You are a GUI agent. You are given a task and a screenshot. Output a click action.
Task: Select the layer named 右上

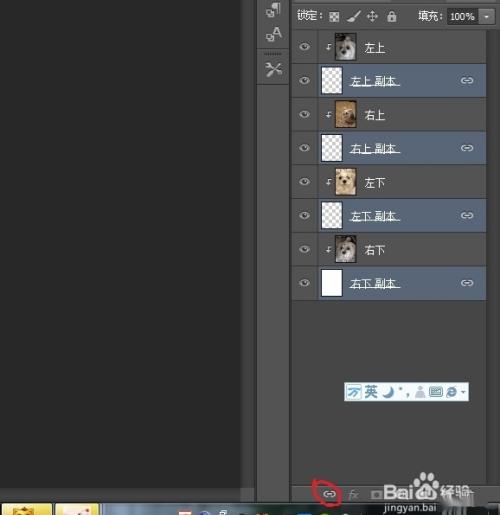coord(375,115)
